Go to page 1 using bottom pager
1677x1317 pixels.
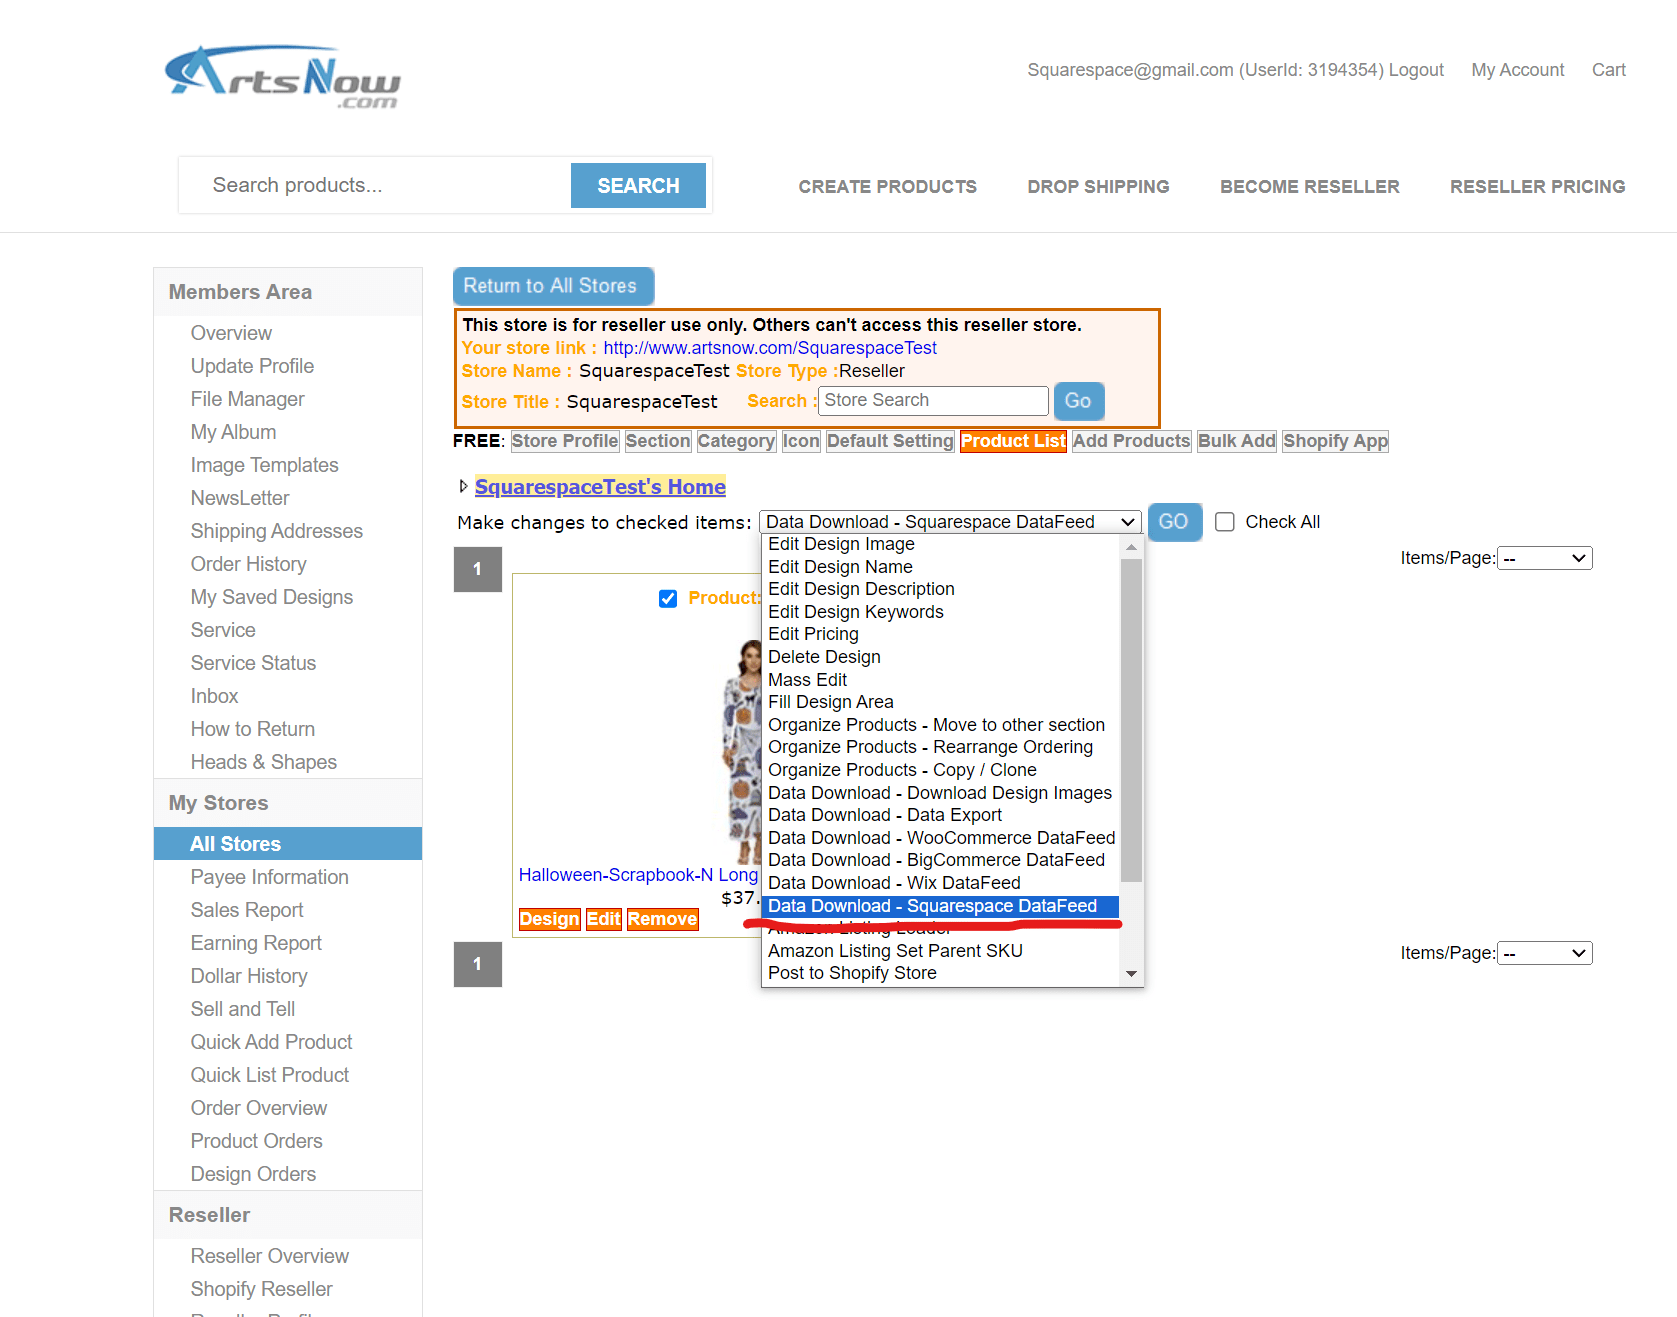tap(478, 964)
